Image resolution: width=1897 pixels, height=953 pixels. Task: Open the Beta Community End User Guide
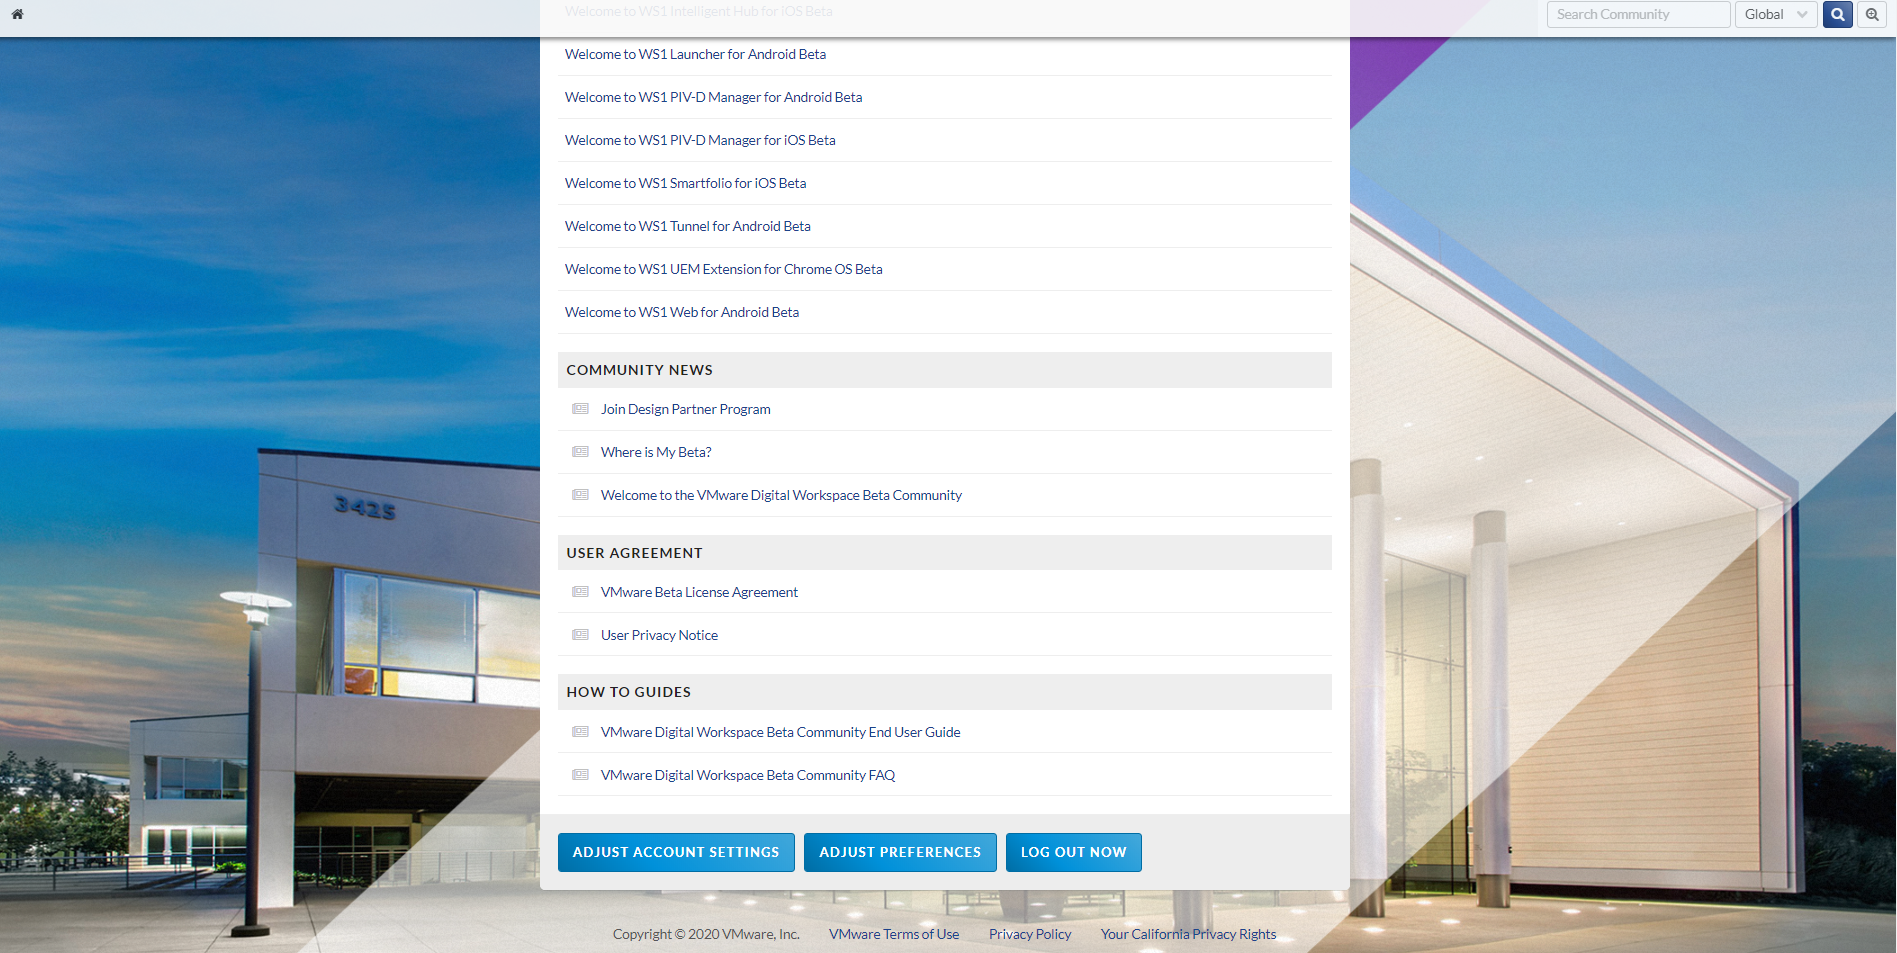780,732
